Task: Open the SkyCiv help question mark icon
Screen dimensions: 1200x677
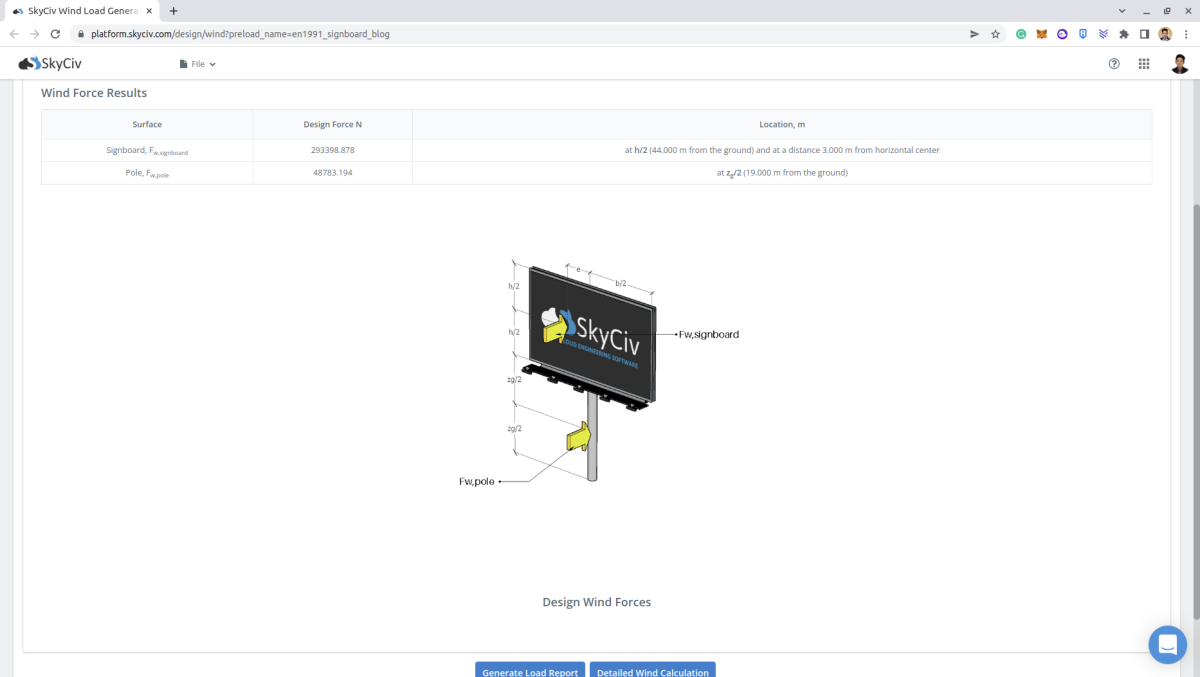Action: coord(1114,64)
